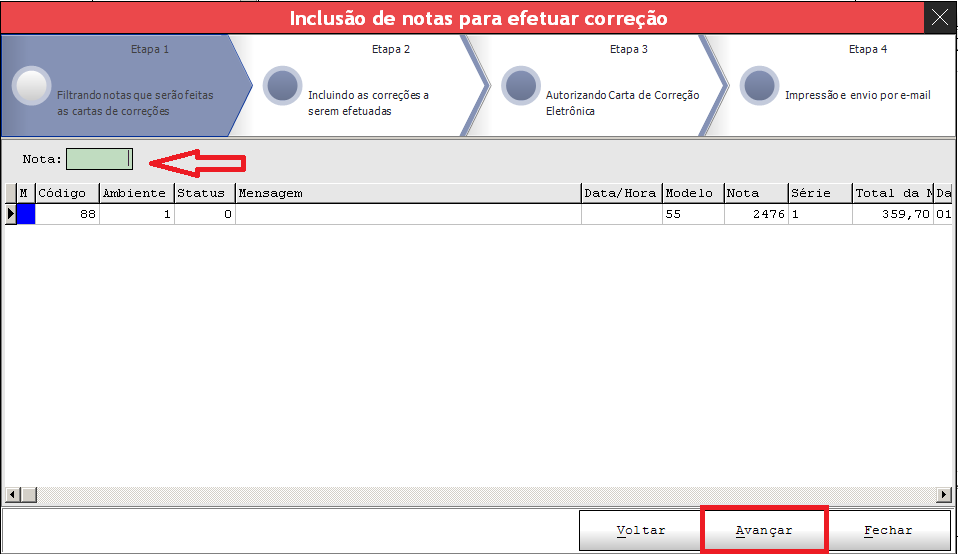Select the Modelo cell with value 55
Screen dimensions: 958x554
(693, 214)
